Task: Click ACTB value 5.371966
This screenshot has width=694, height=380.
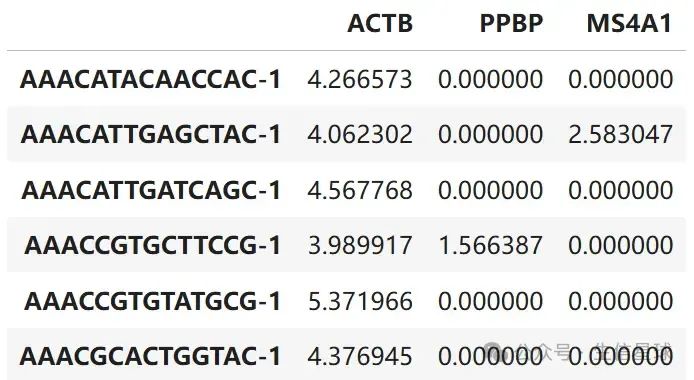Action: (360, 301)
